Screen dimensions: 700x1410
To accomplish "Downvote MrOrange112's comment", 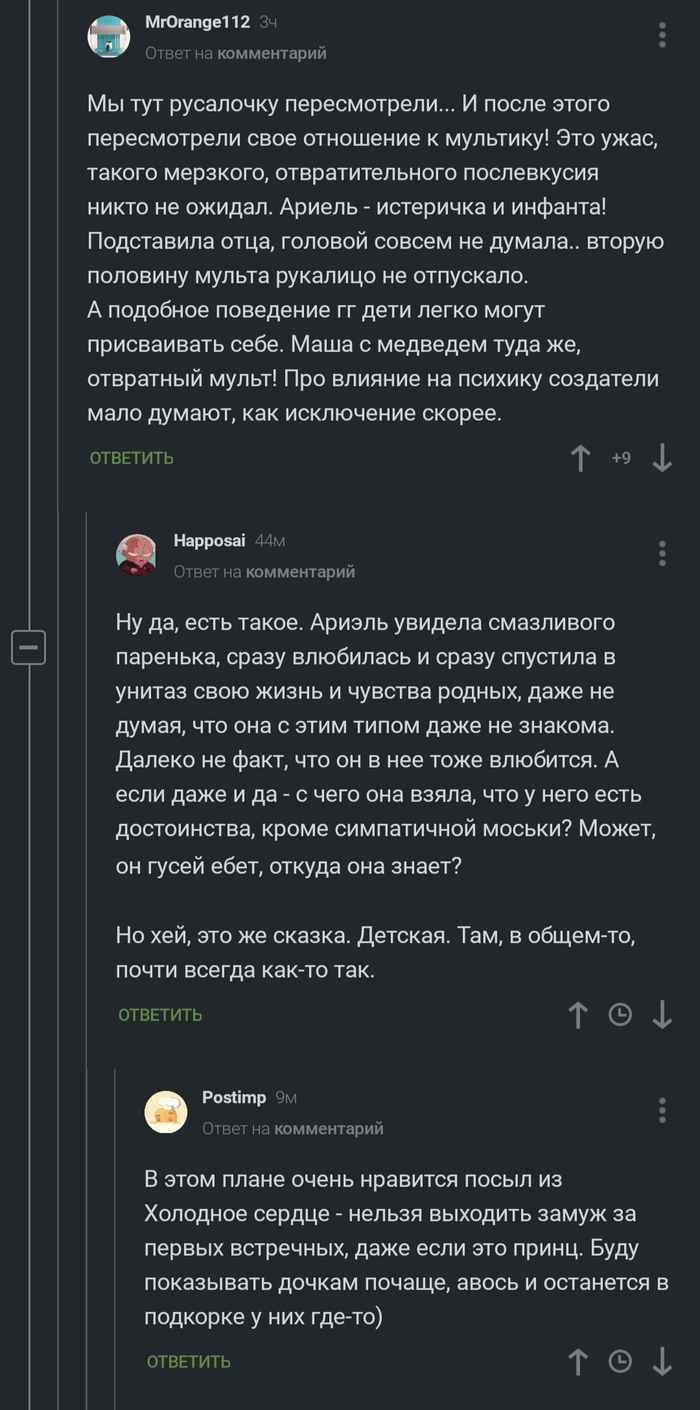I will [x=661, y=458].
